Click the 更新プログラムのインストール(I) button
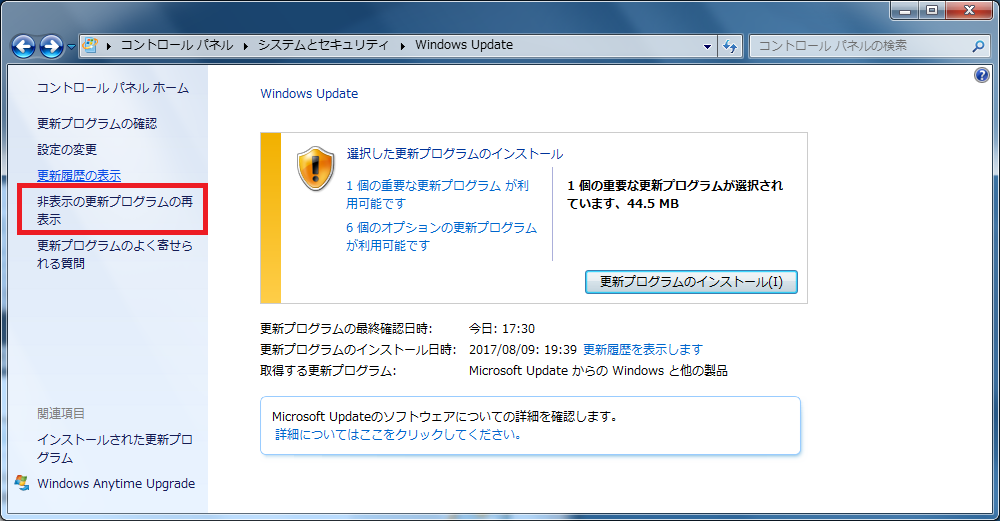1000x521 pixels. (691, 282)
